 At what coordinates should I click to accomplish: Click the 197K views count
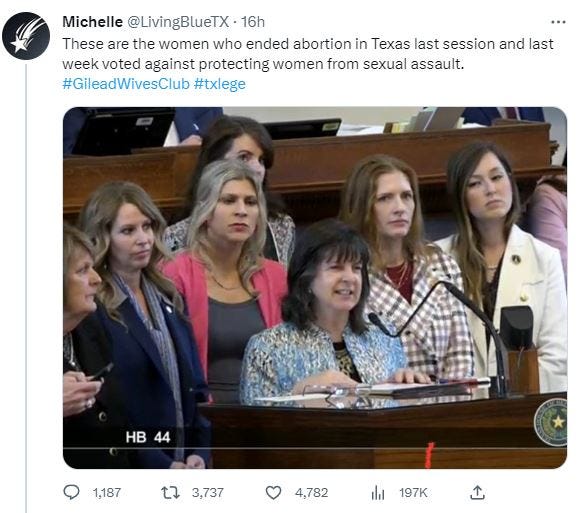[413, 493]
